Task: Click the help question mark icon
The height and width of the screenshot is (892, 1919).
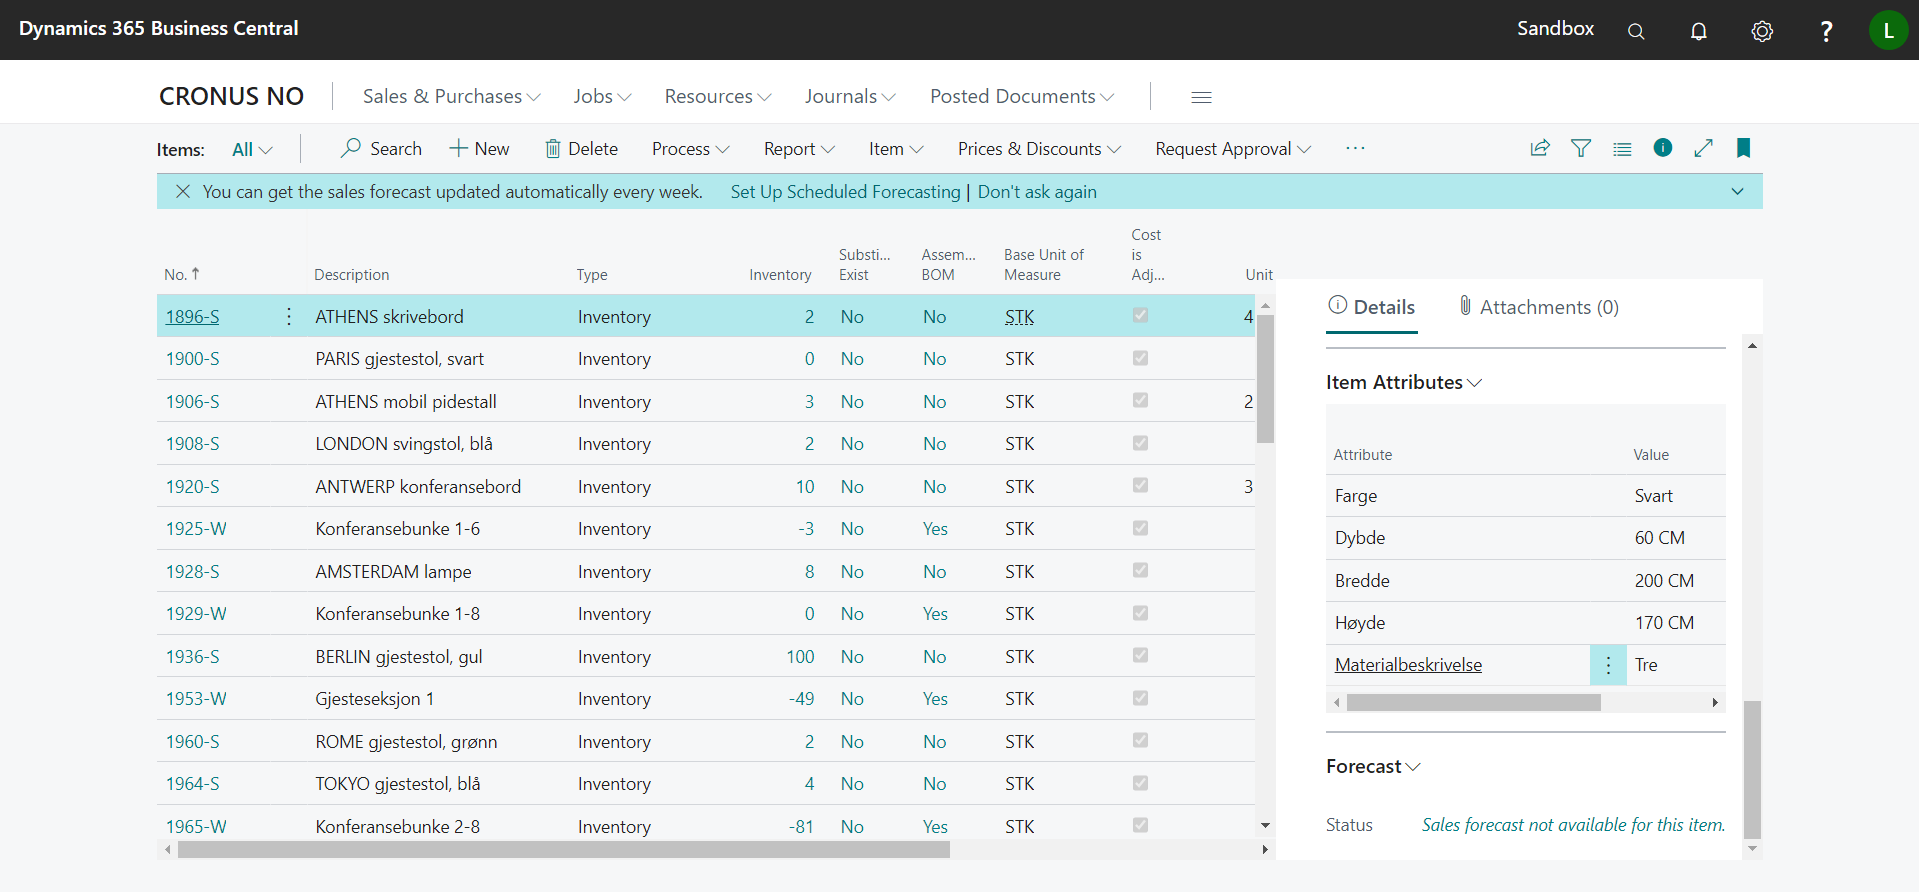Action: (x=1826, y=31)
